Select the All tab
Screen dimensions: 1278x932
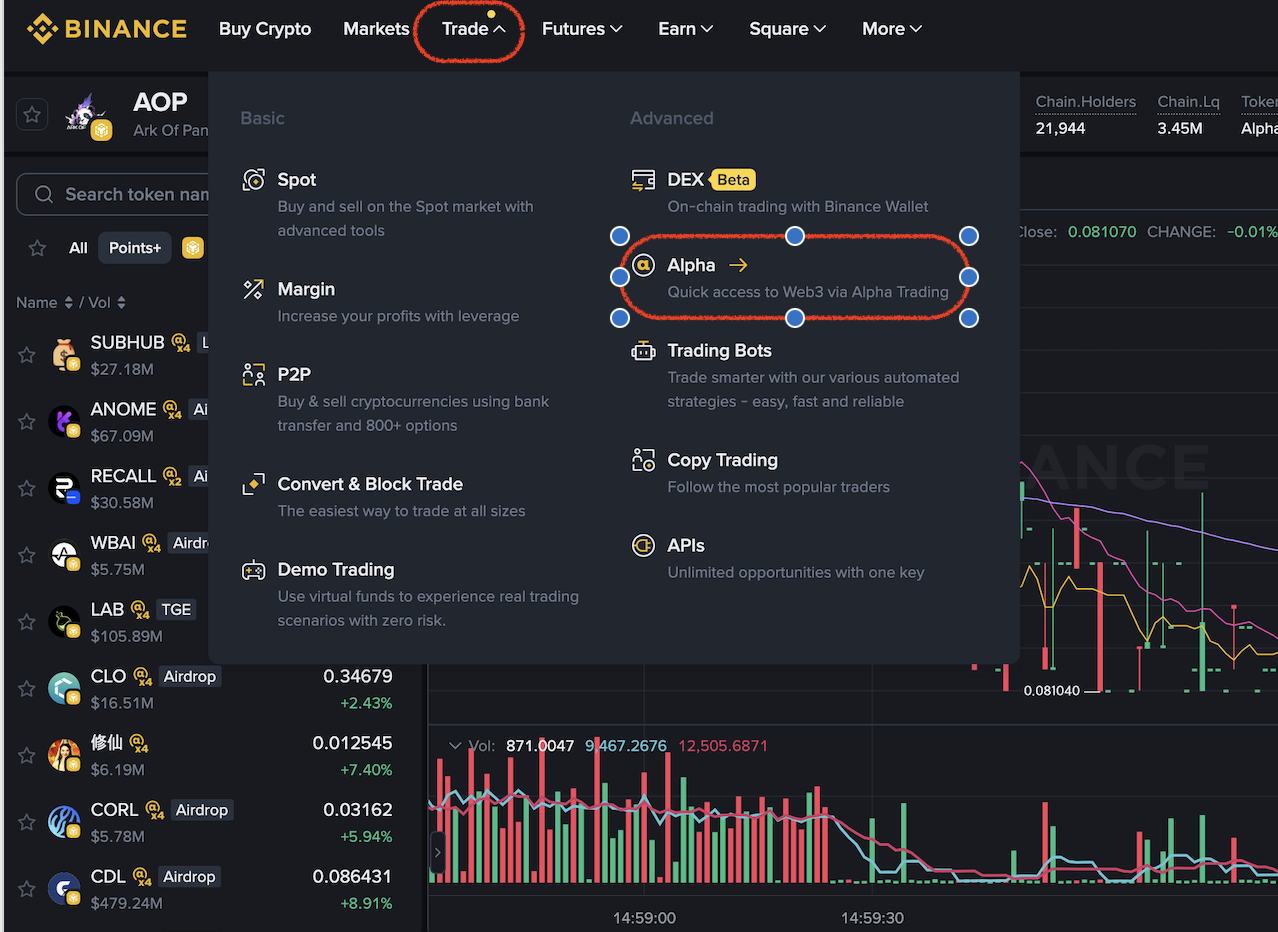click(x=78, y=248)
